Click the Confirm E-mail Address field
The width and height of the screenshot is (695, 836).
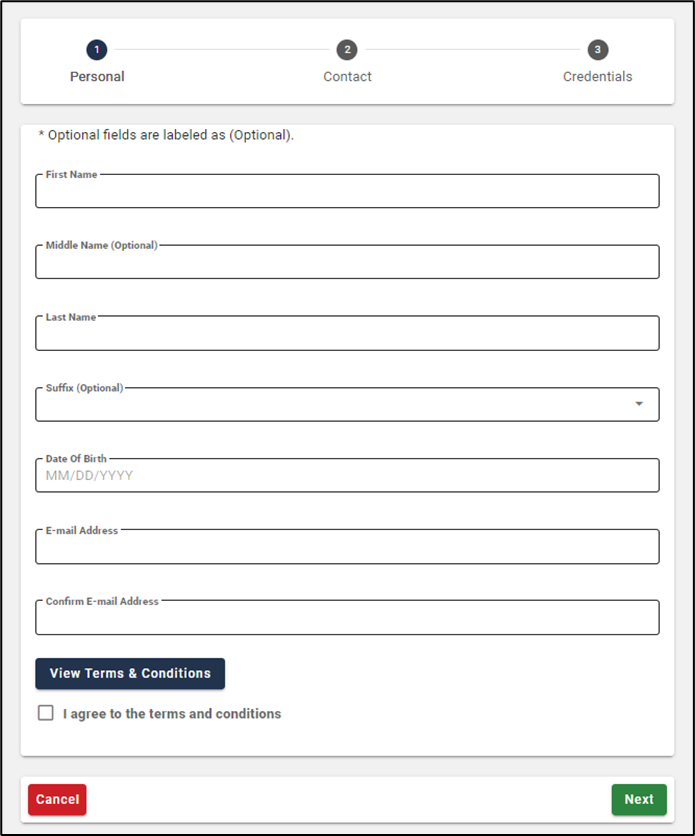tap(347, 618)
